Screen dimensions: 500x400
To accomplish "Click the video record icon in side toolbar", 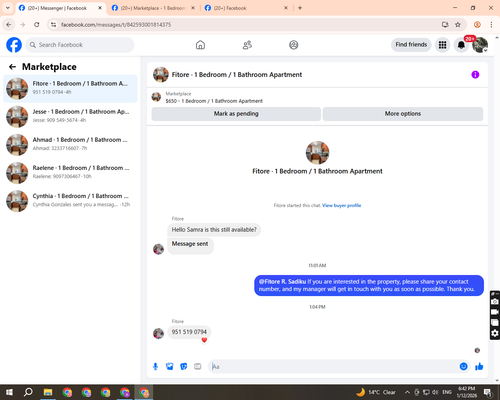I will click(495, 312).
